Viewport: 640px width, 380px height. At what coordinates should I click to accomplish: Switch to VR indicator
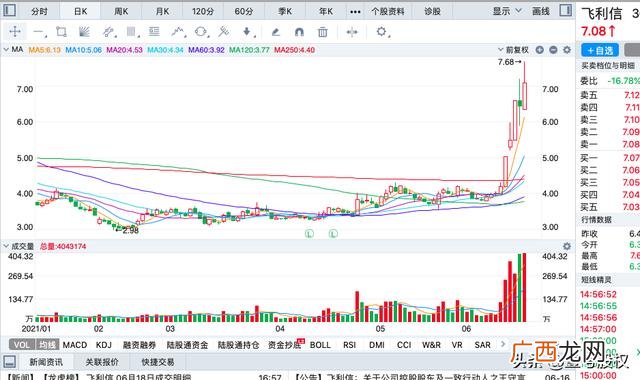pos(457,345)
